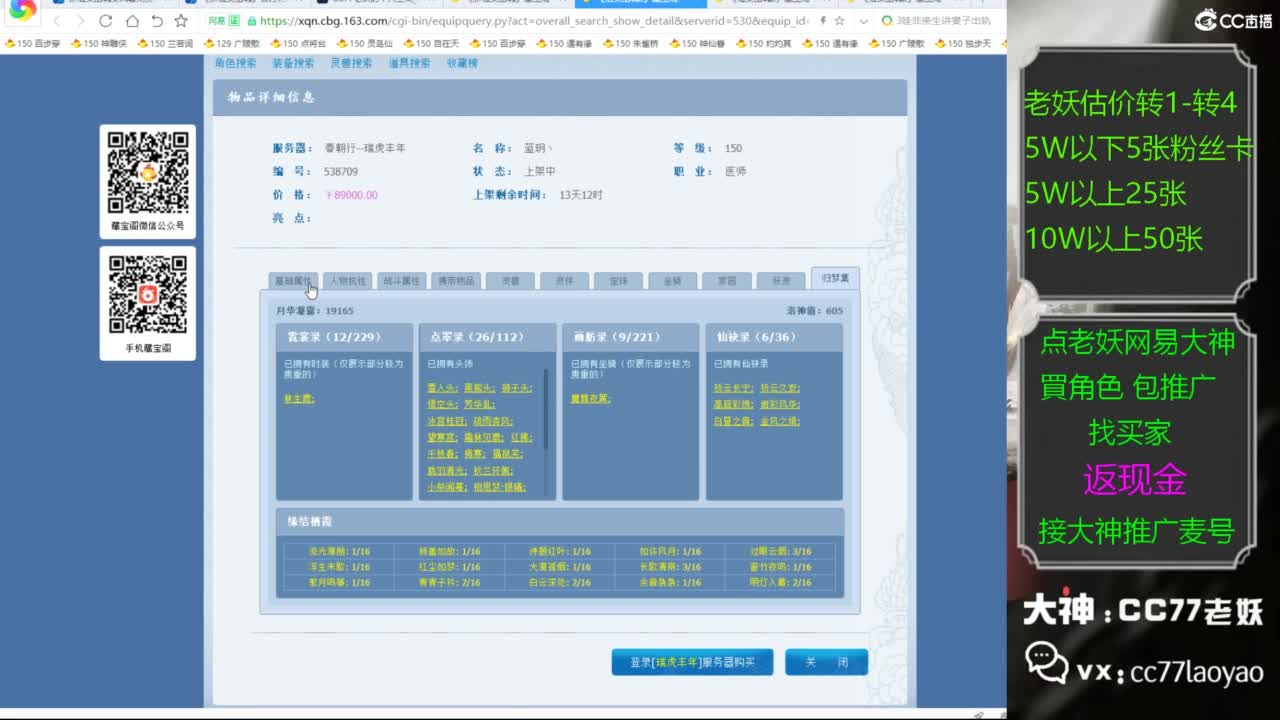Click the 点翠录 (26/112) card header

pyautogui.click(x=486, y=337)
